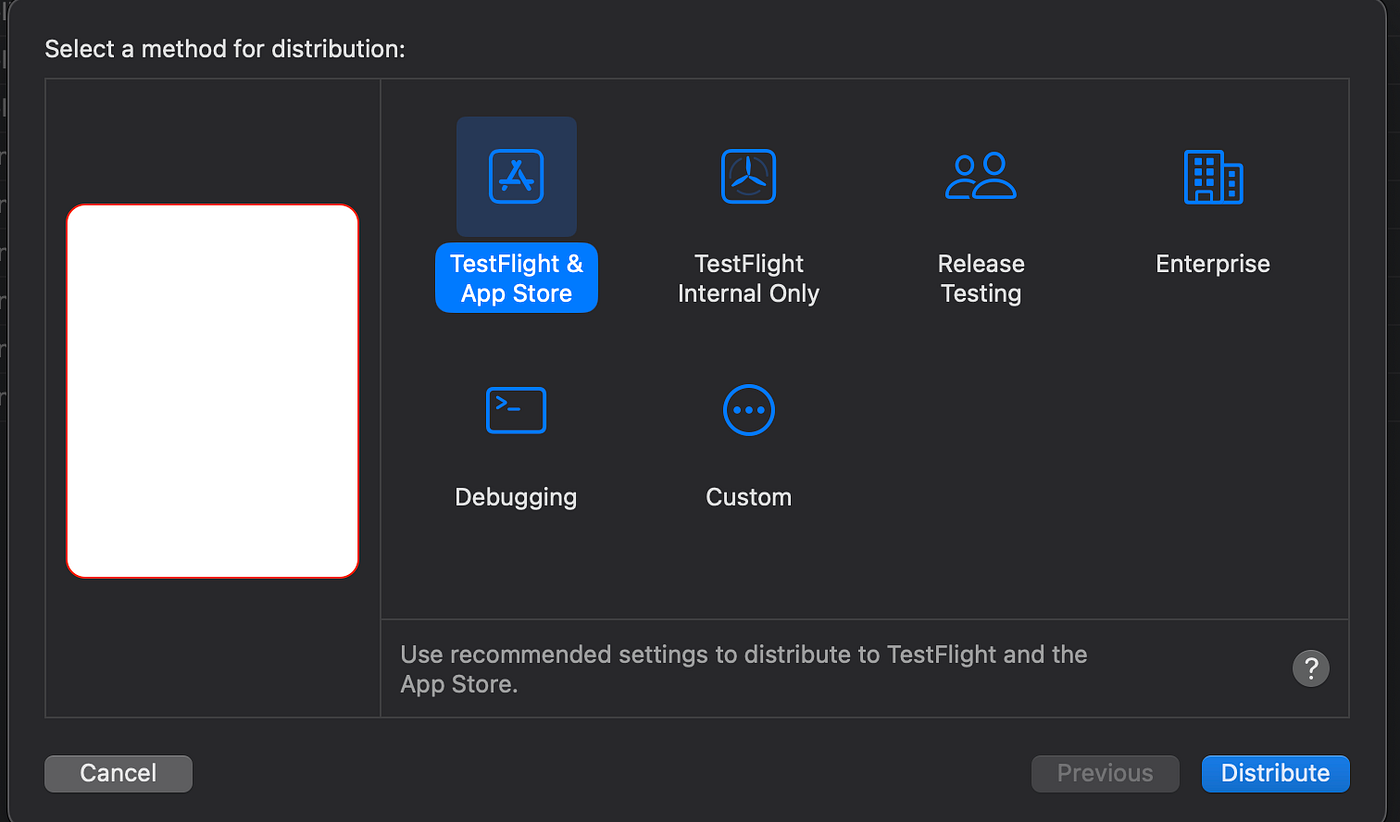This screenshot has width=1400, height=822.
Task: Select the Debugging terminal icon
Action: click(x=516, y=409)
